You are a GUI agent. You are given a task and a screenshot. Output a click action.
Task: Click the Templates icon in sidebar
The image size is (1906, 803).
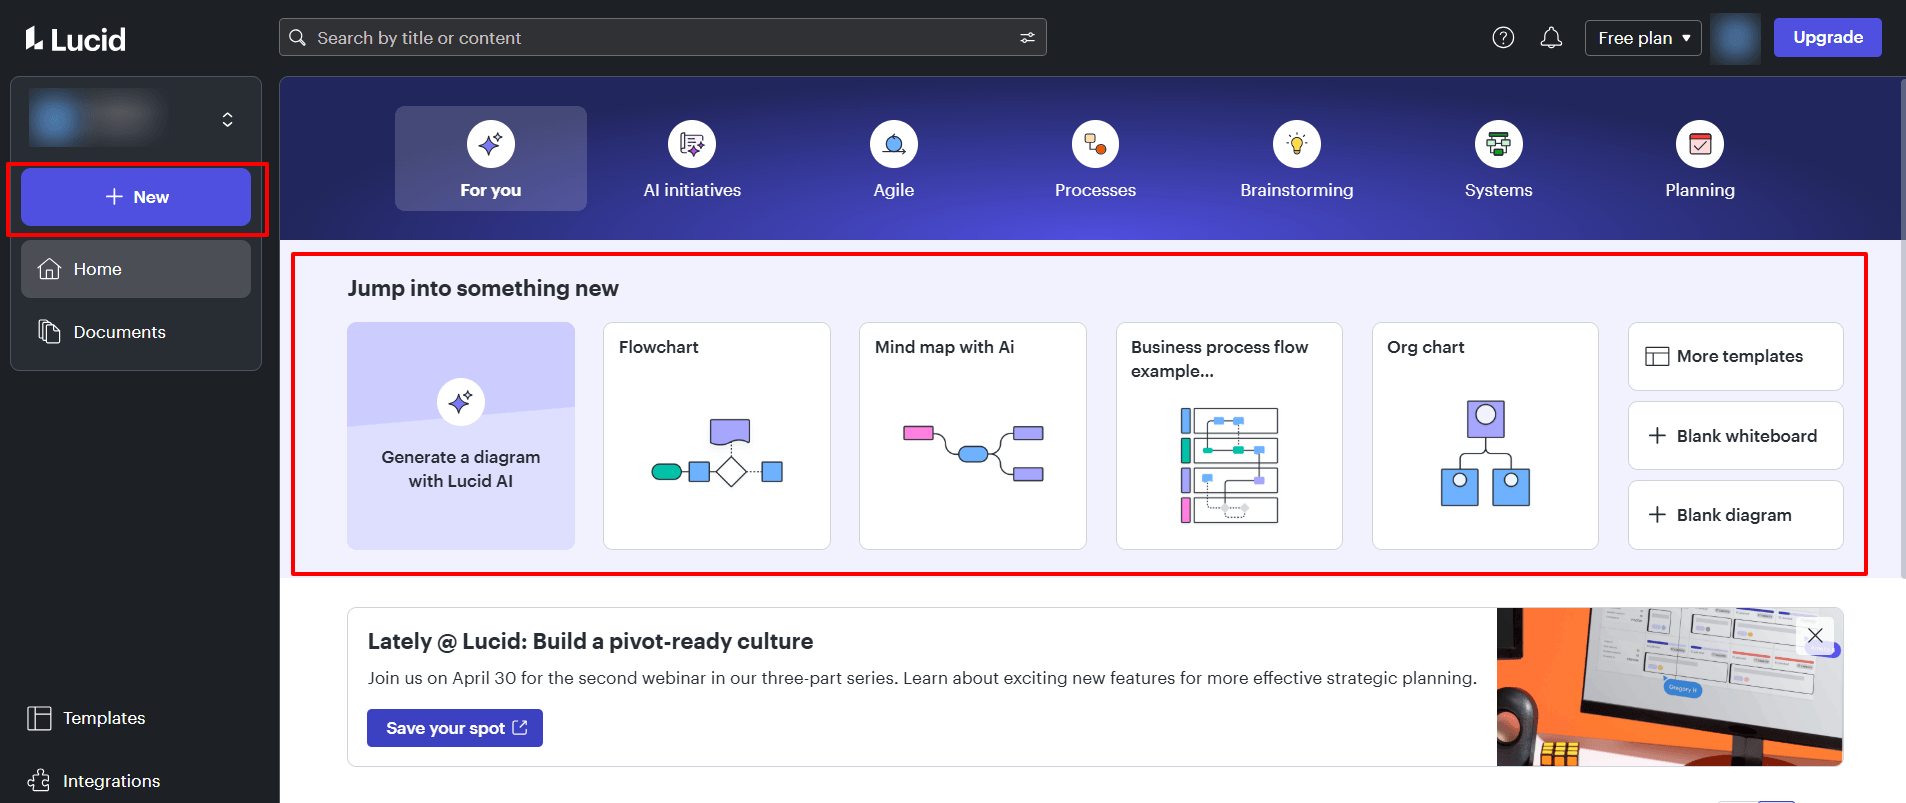coord(39,718)
